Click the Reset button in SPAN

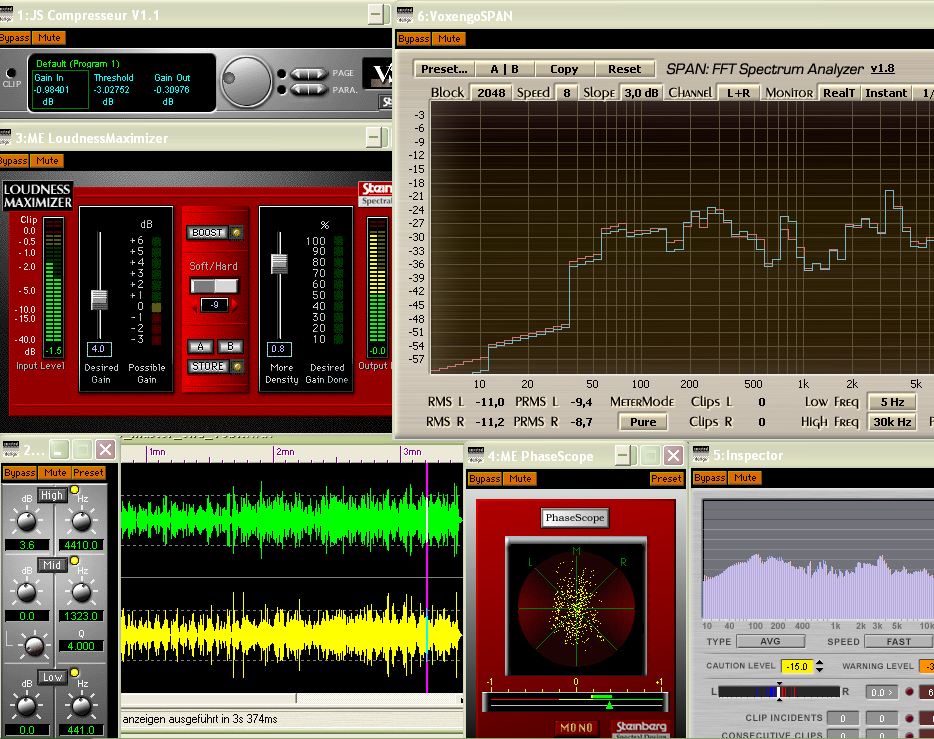(x=624, y=69)
